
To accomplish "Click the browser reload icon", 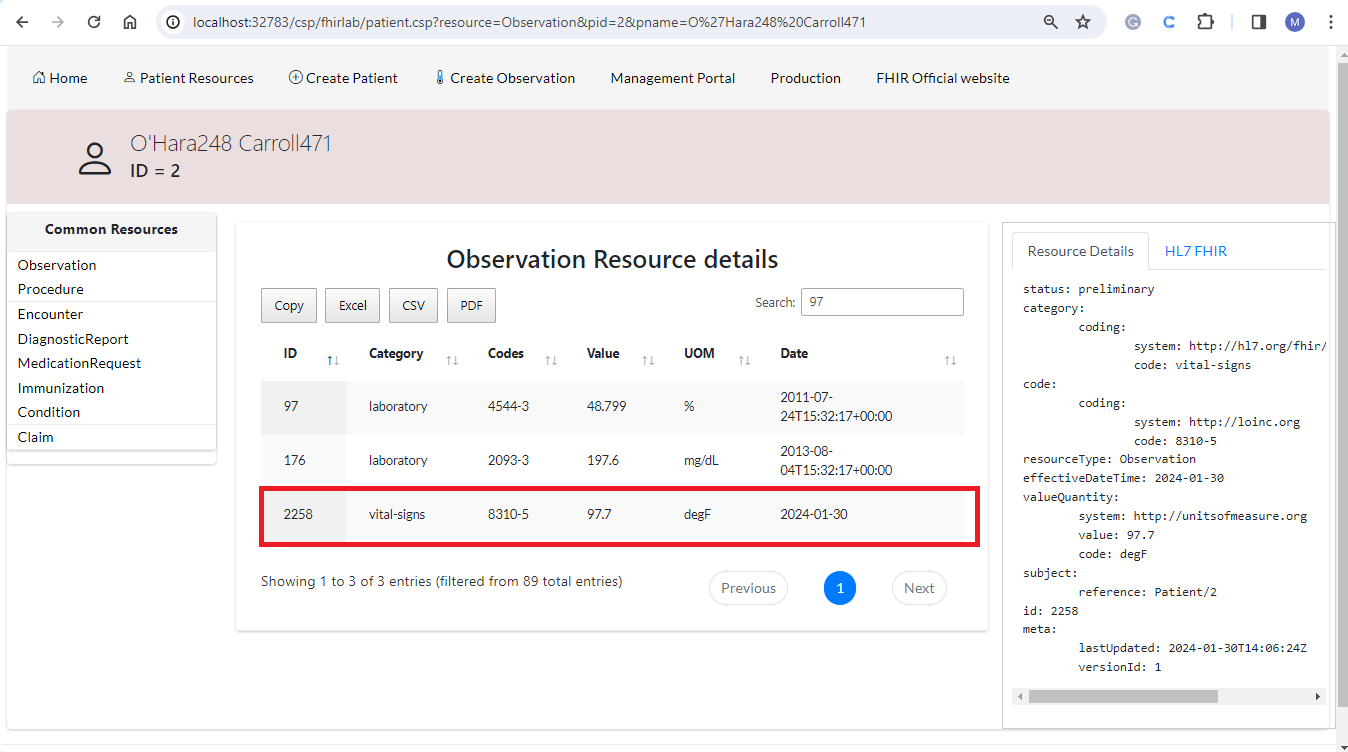I will pyautogui.click(x=94, y=22).
